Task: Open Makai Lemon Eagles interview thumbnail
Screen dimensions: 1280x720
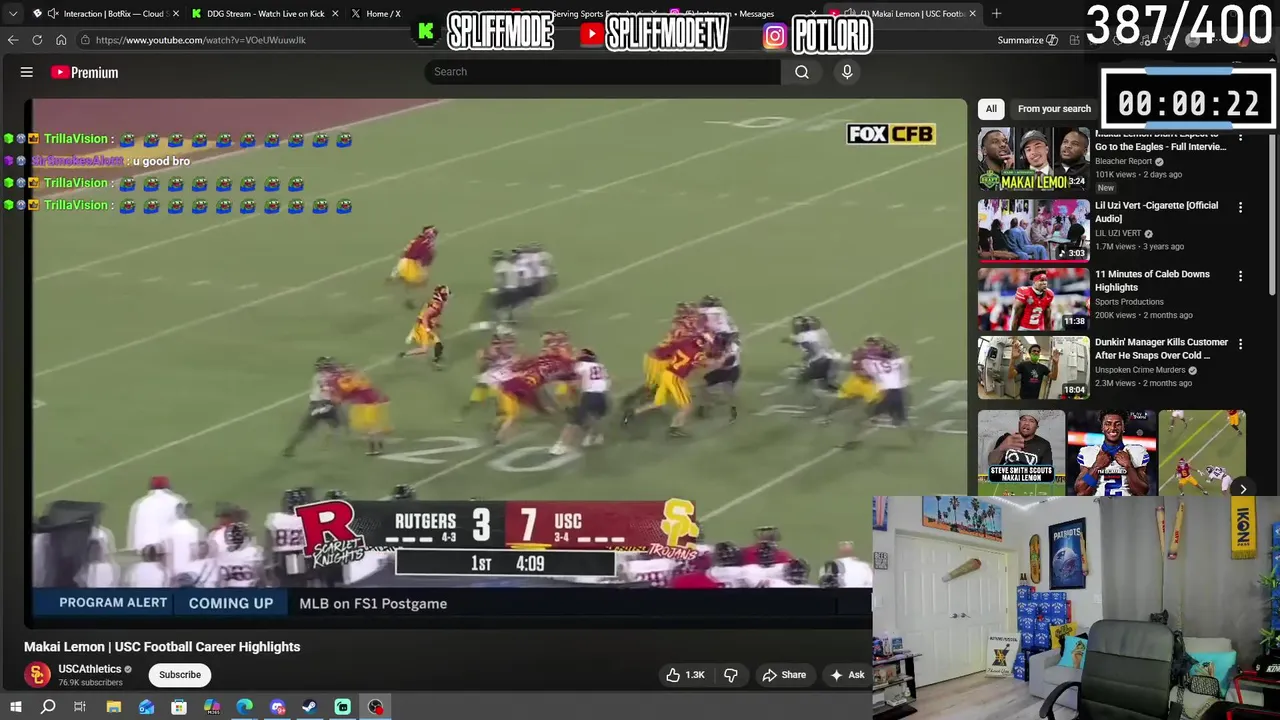Action: tap(1034, 159)
